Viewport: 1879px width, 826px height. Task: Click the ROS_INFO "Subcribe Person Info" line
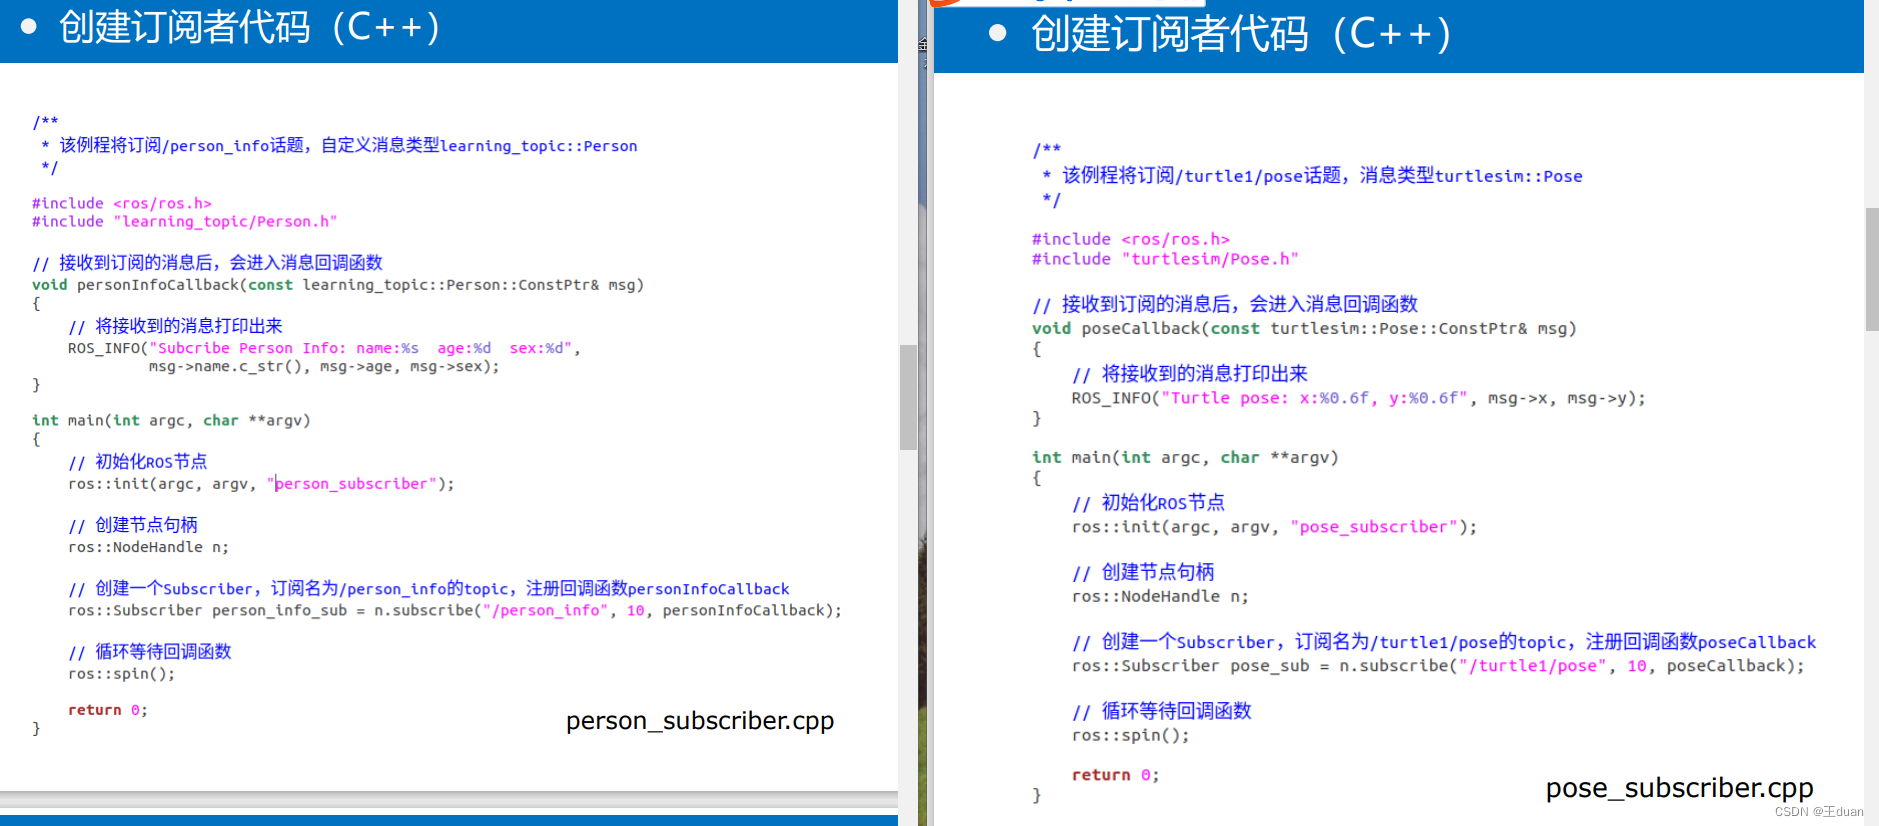point(324,348)
